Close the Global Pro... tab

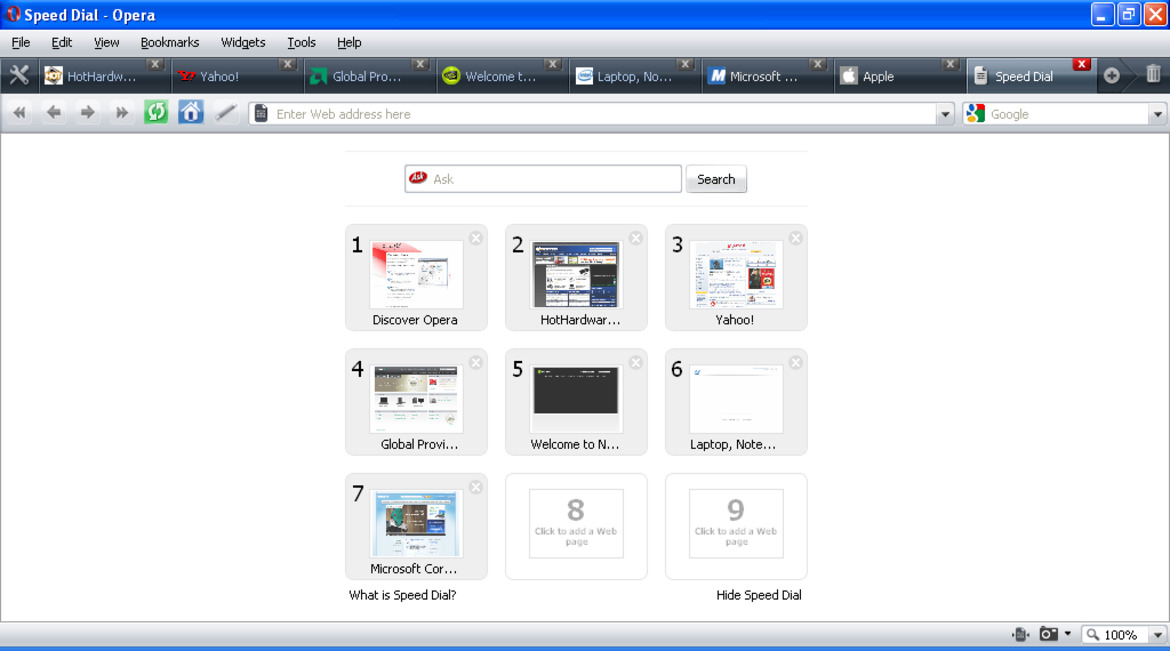420,64
